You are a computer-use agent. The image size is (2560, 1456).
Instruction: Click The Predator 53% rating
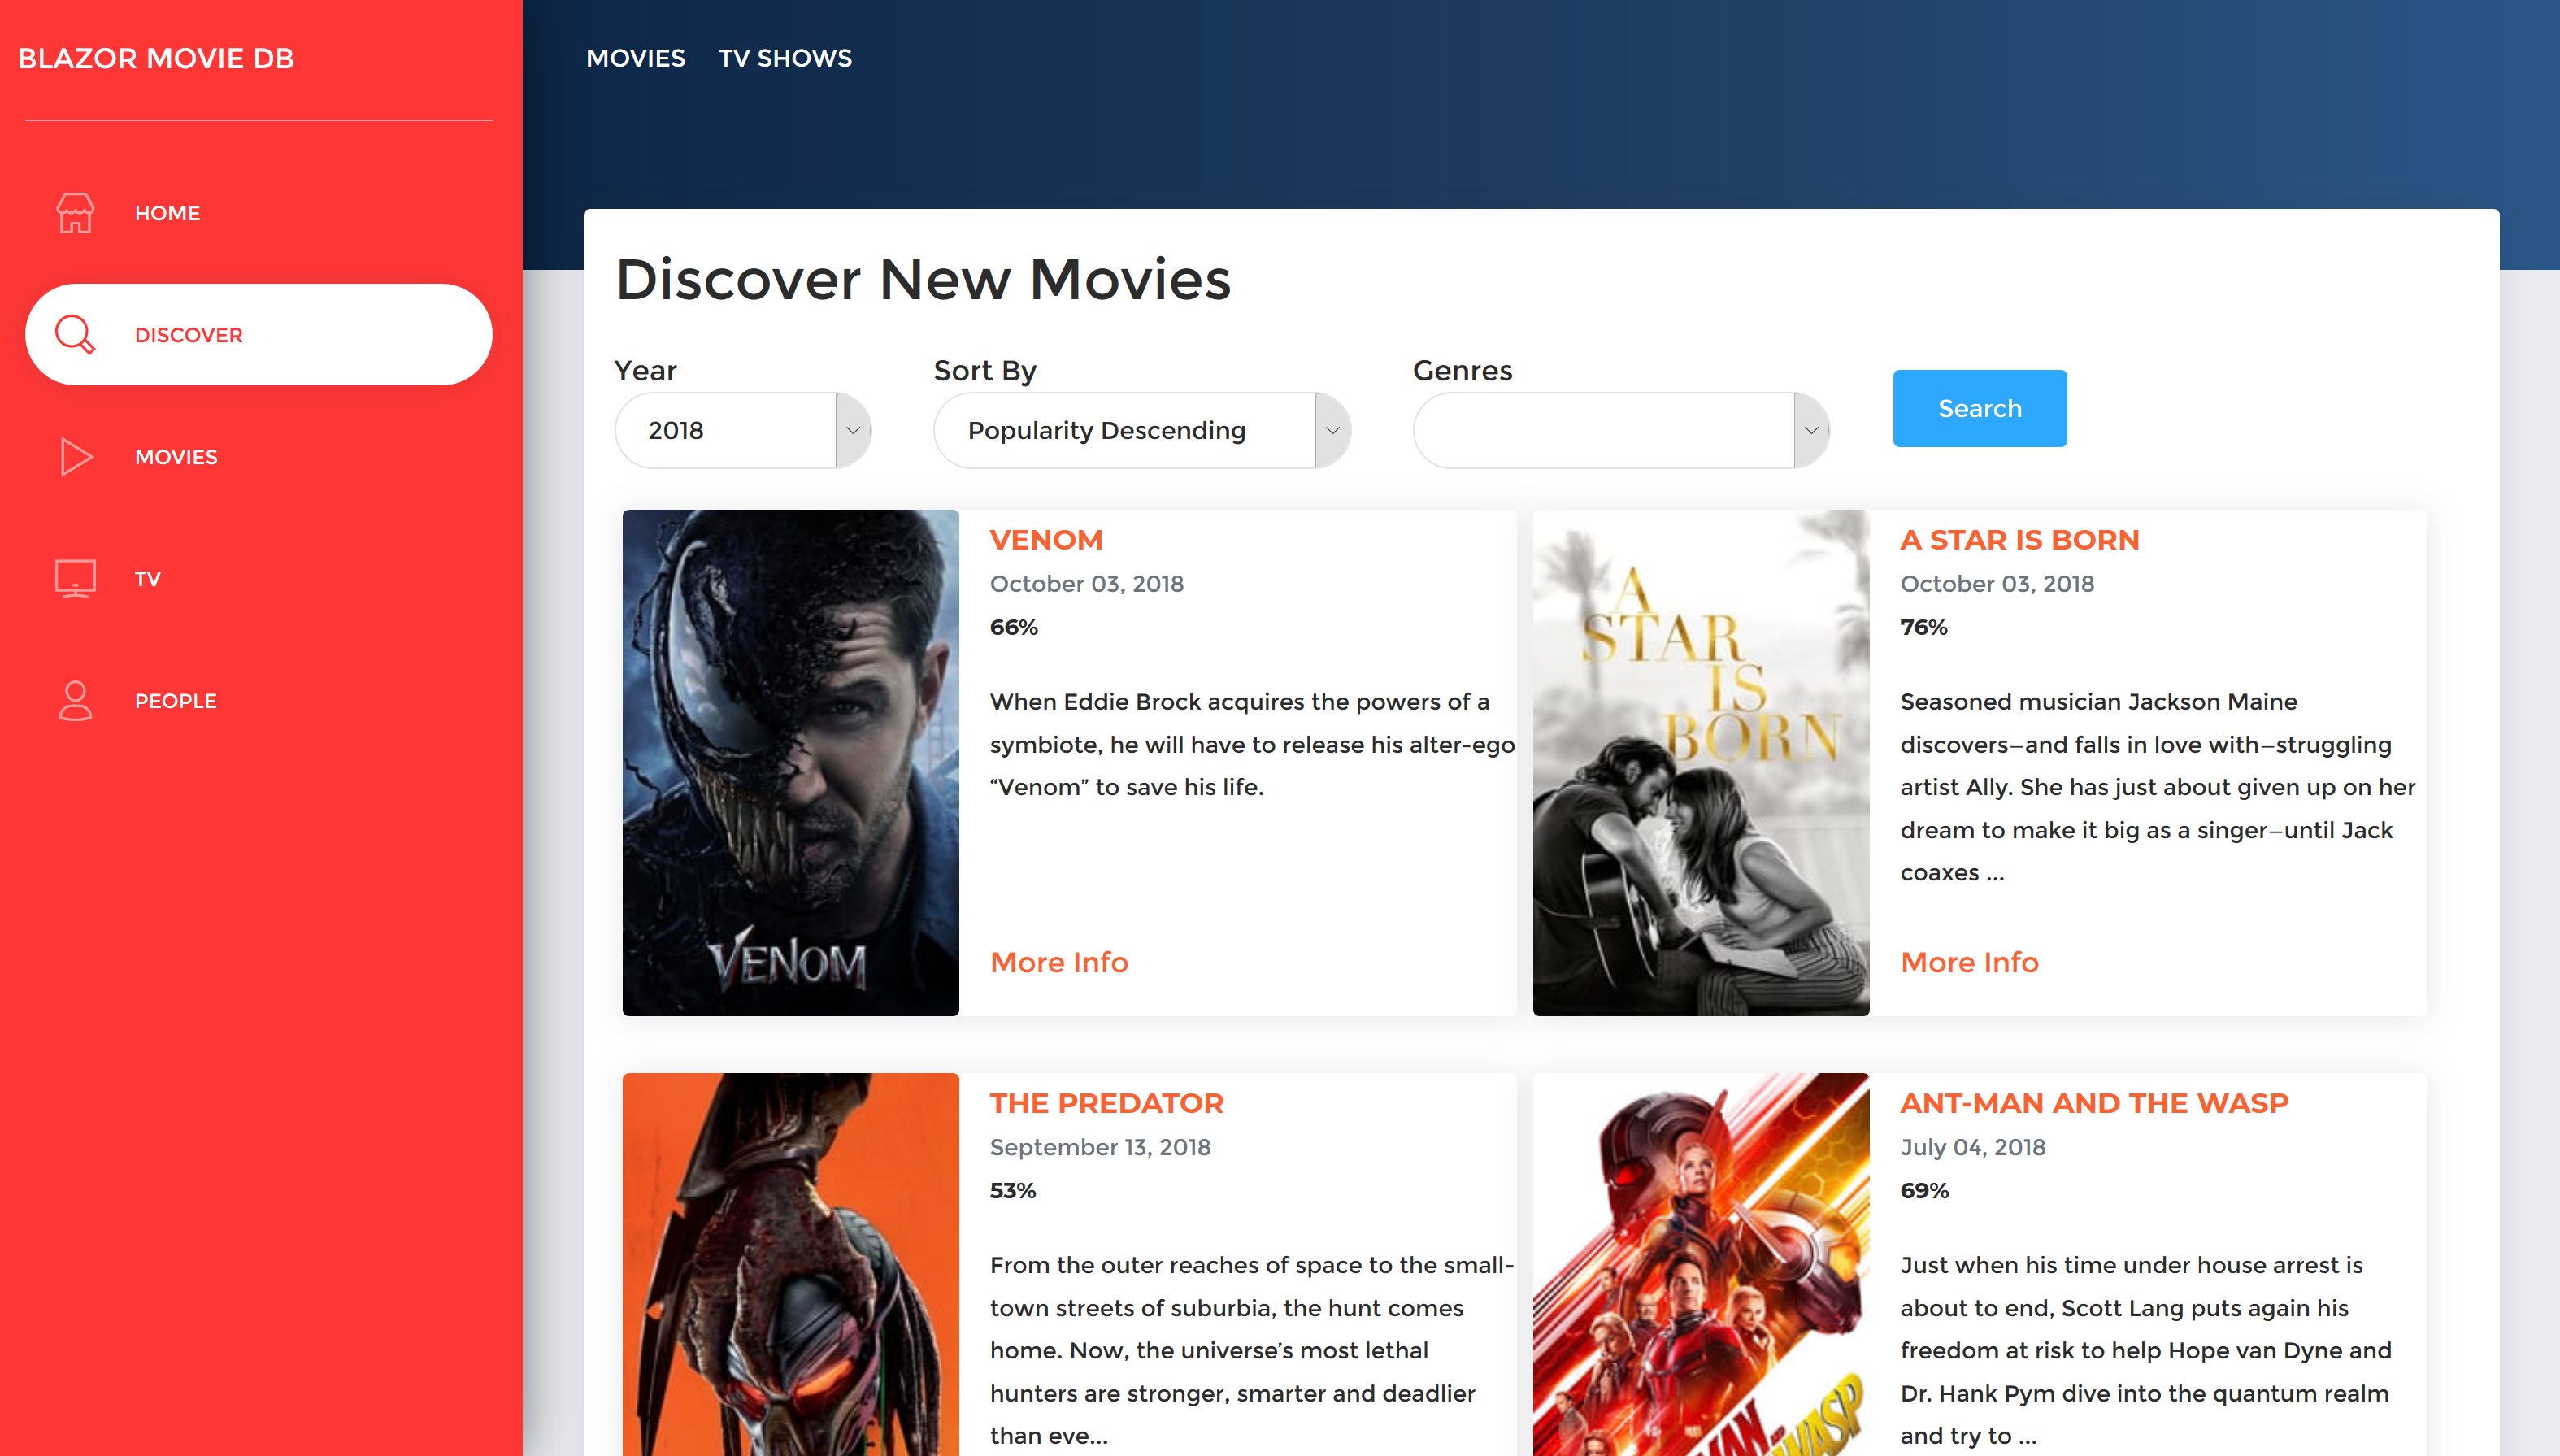coord(1013,1190)
